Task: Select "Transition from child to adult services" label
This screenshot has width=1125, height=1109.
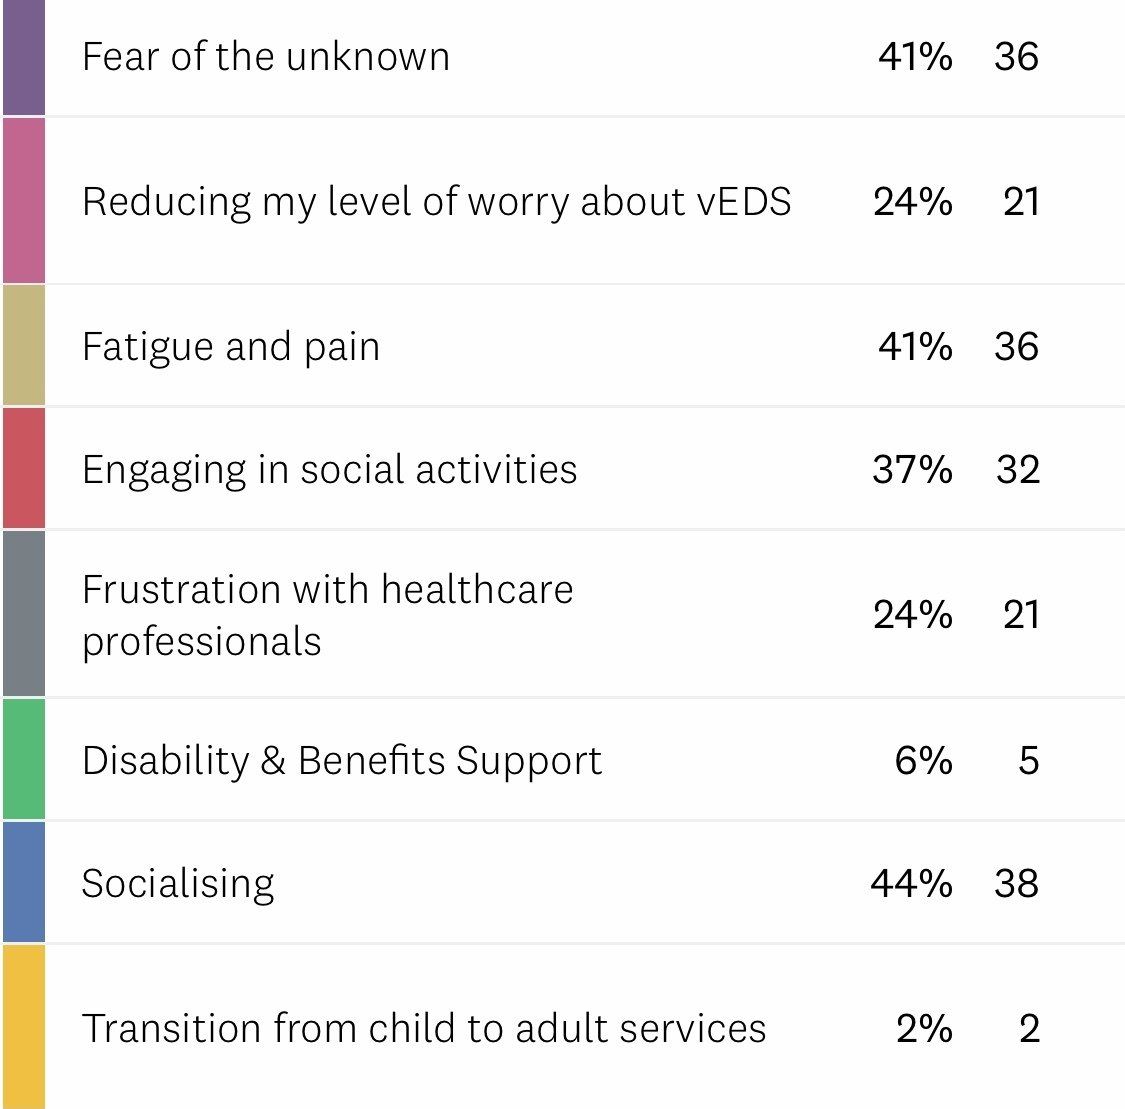Action: point(424,1028)
